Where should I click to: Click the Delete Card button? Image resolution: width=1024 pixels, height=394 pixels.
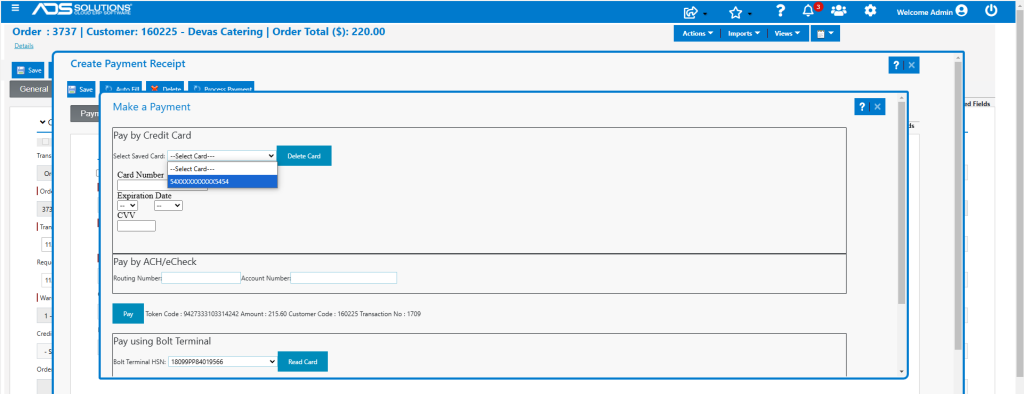click(304, 156)
